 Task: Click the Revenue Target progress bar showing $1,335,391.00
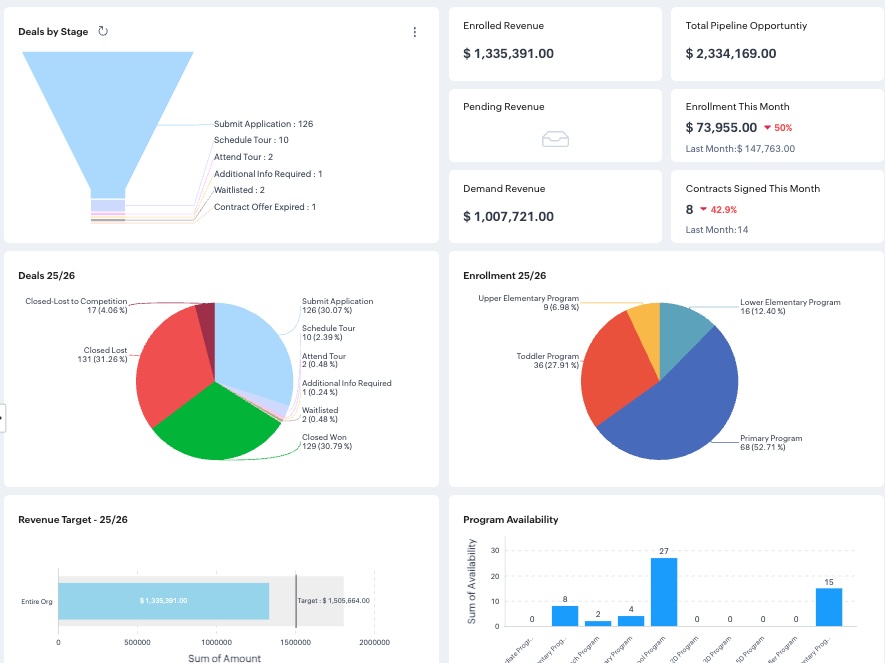(x=164, y=601)
